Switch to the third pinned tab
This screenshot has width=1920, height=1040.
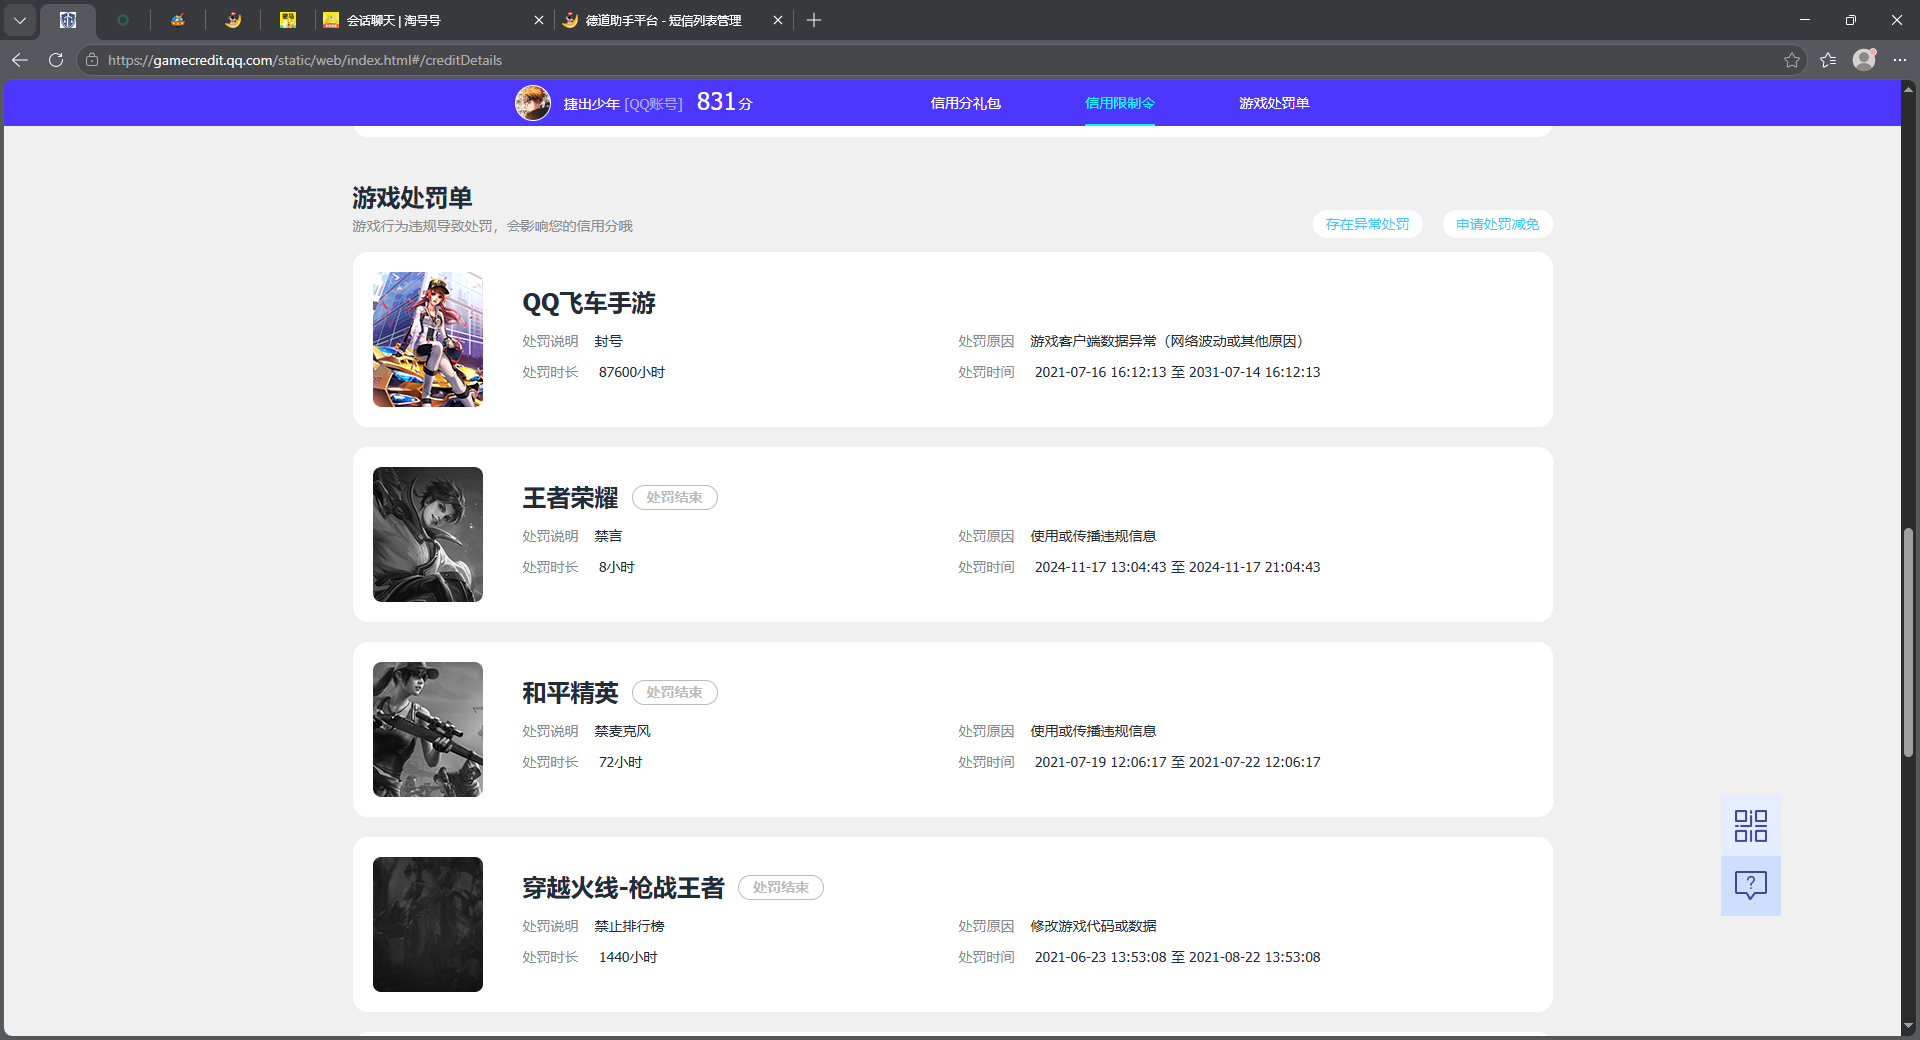(x=178, y=20)
